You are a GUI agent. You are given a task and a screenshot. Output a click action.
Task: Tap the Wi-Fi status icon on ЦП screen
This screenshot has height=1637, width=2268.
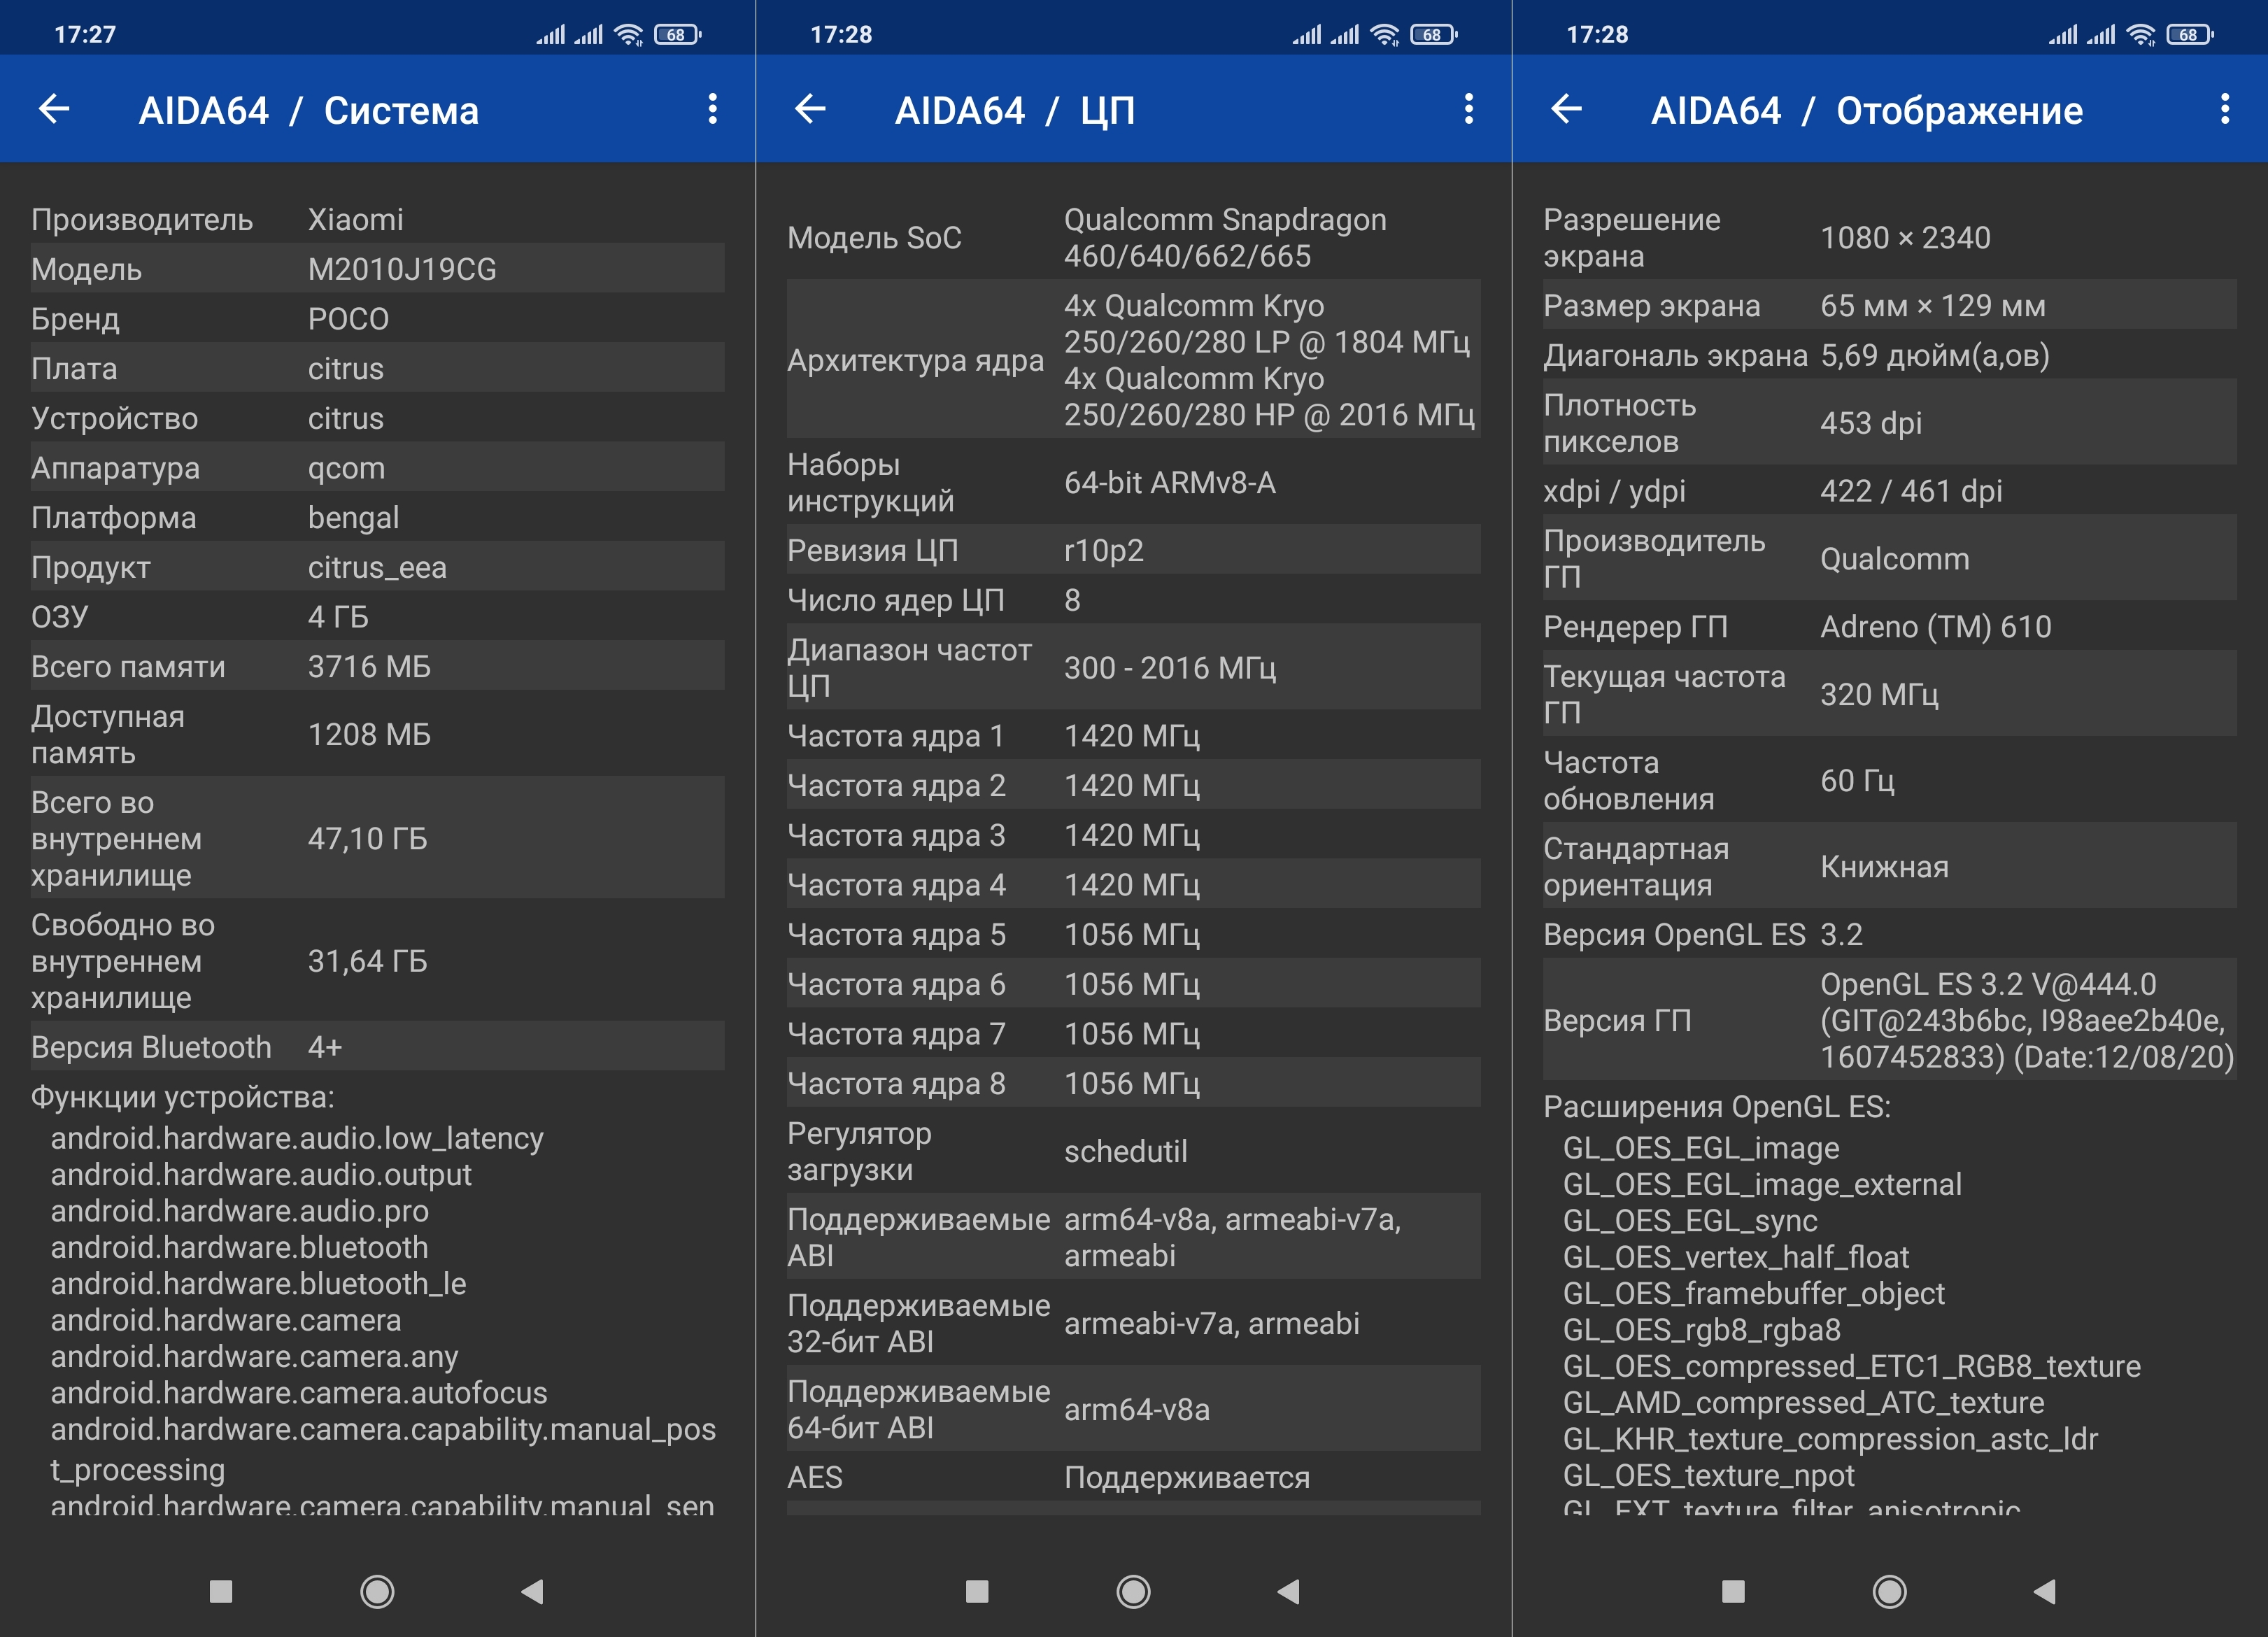click(1385, 35)
